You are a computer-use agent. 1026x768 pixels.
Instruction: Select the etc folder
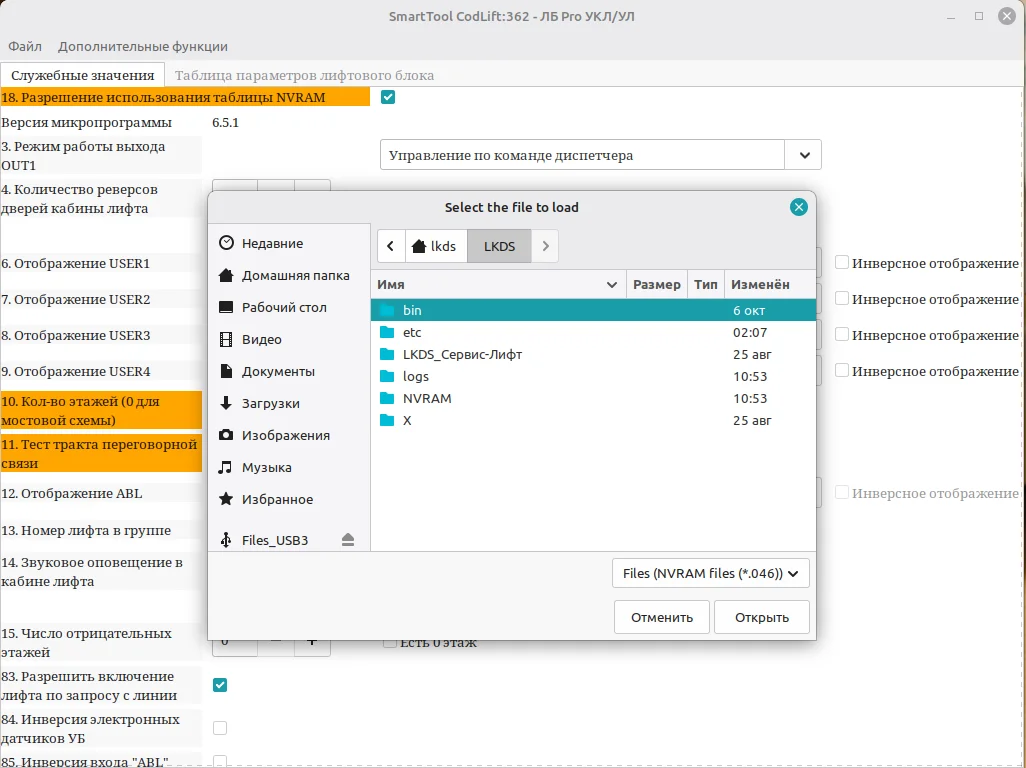pos(593,332)
